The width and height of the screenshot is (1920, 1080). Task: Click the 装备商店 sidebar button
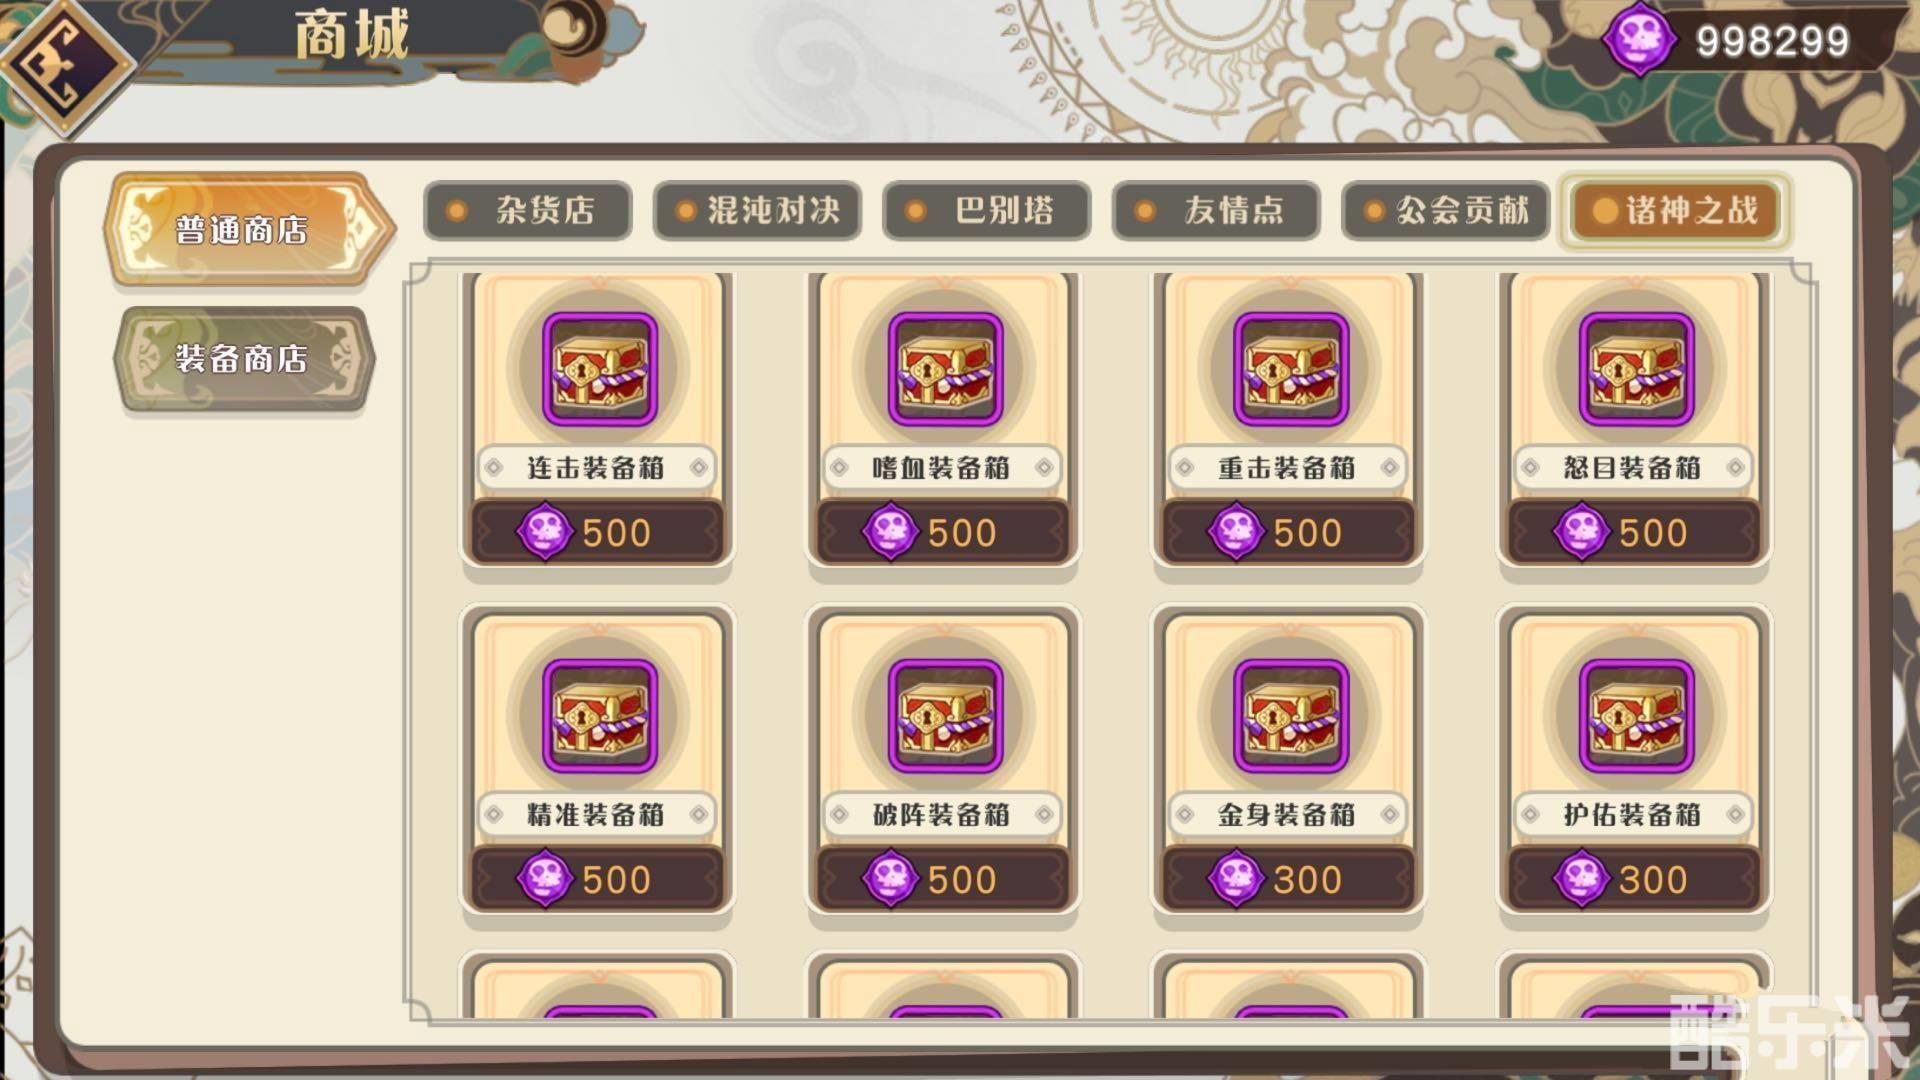(245, 359)
